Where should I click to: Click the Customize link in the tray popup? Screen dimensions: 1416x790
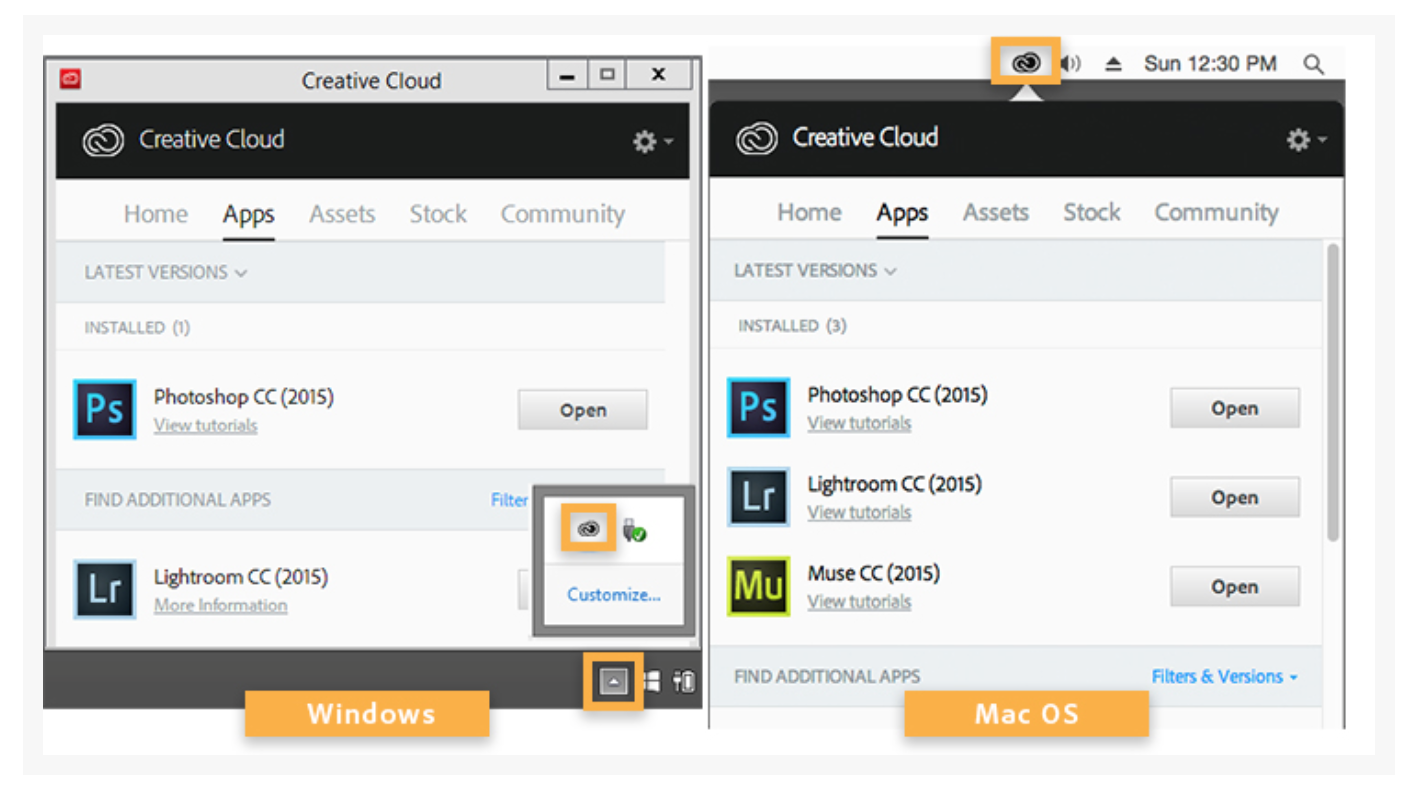[x=613, y=594]
